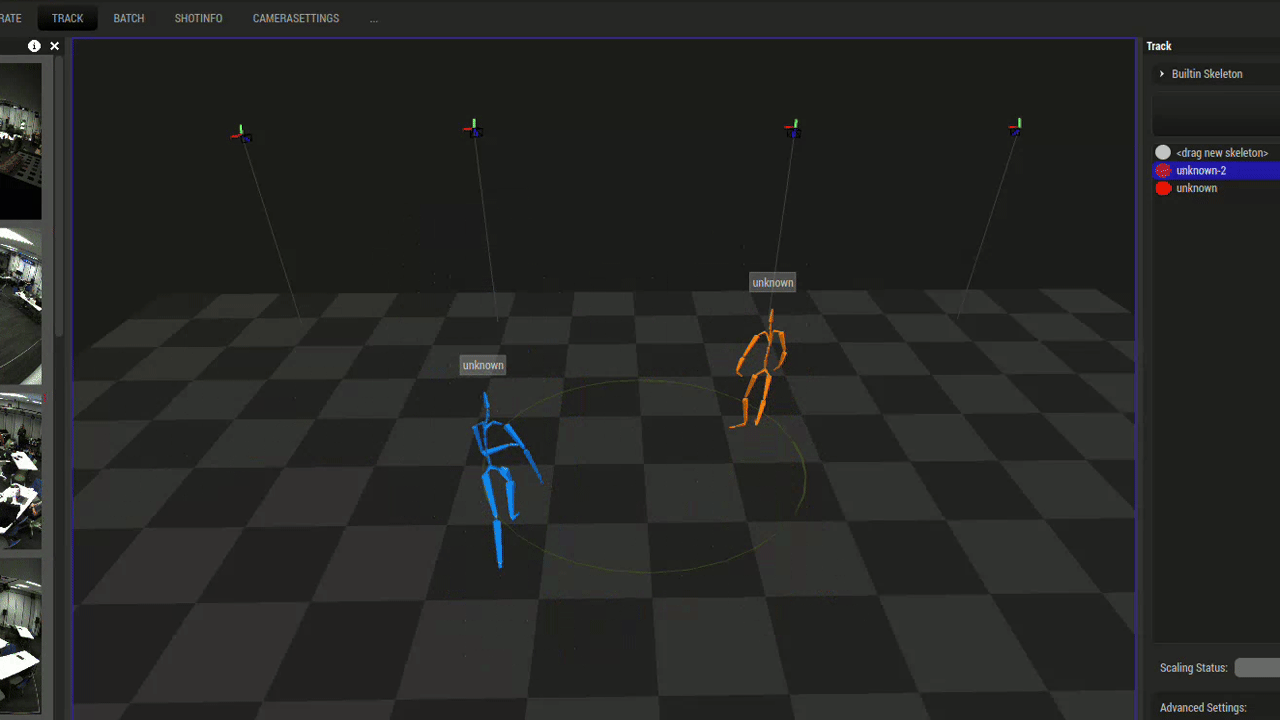Click the red color swatch next to unknown

tap(1163, 188)
